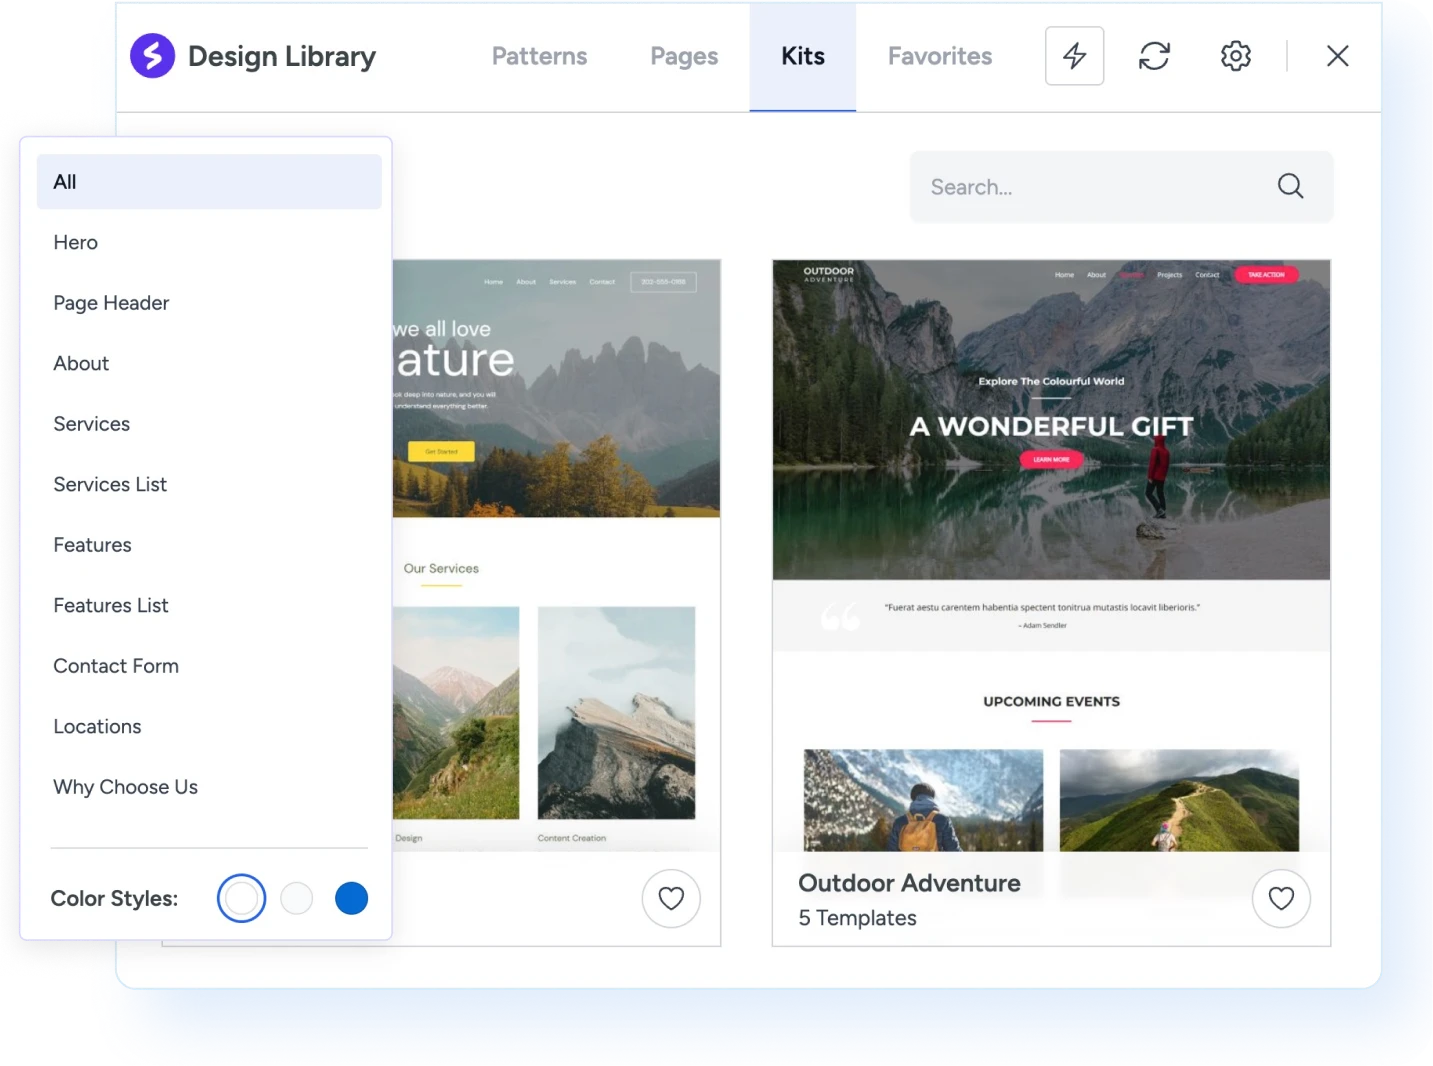Choose the light gray color style swatch
Viewport: 1433px width, 1066px height.
[x=297, y=898]
